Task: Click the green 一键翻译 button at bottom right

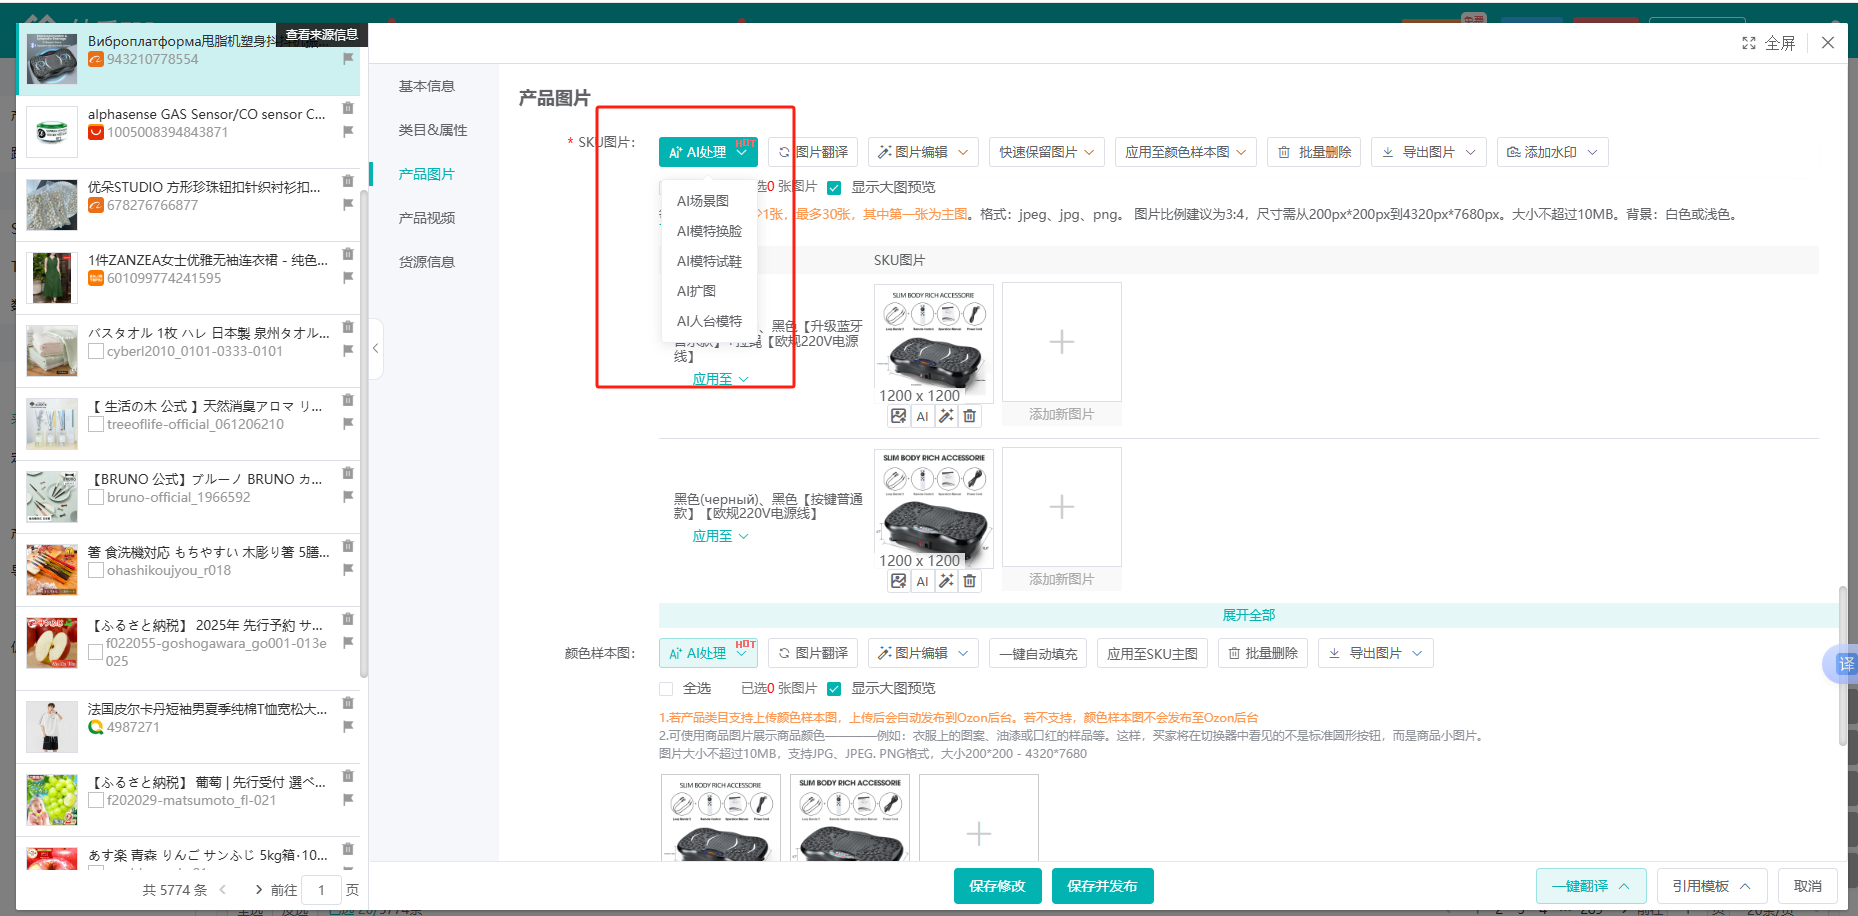Action: tap(1590, 885)
